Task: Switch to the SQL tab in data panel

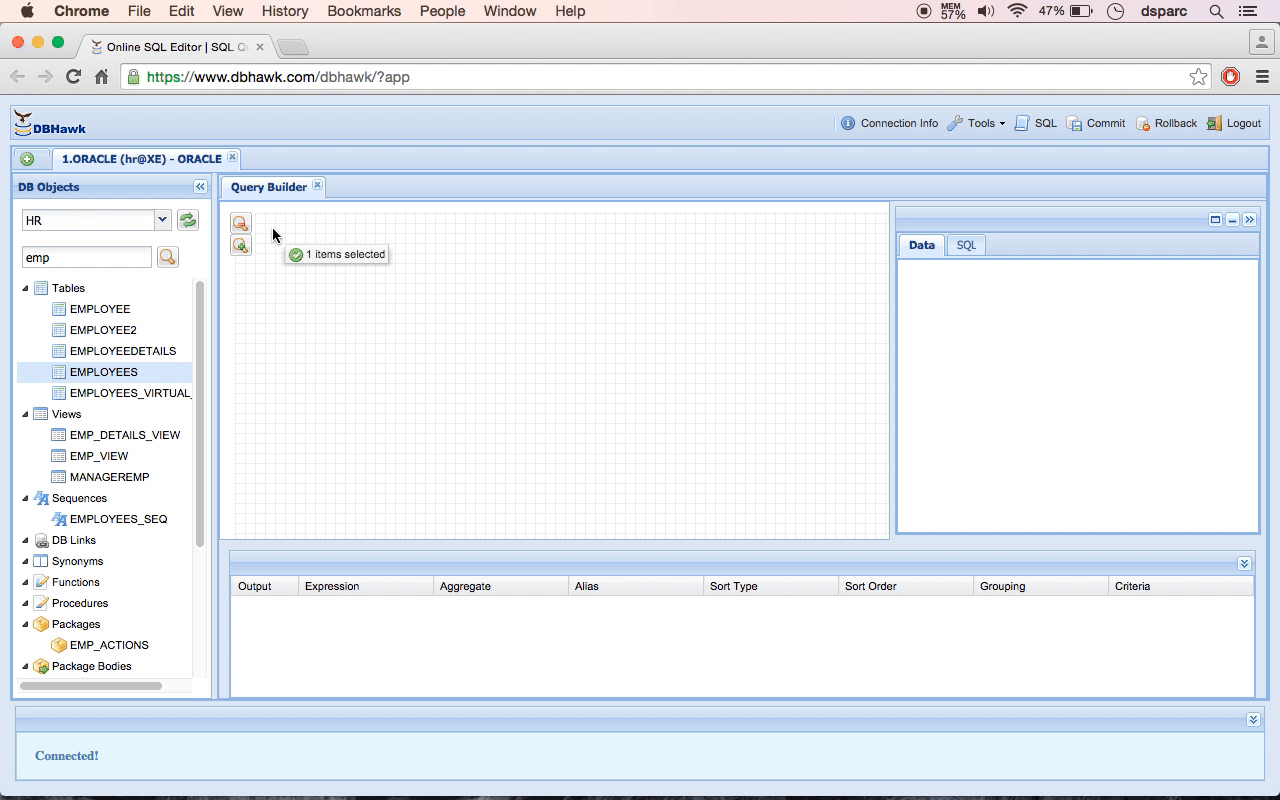Action: (965, 245)
